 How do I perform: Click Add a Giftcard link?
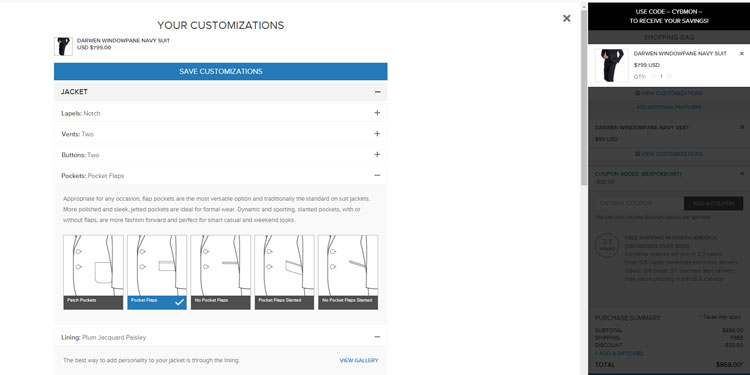619,353
